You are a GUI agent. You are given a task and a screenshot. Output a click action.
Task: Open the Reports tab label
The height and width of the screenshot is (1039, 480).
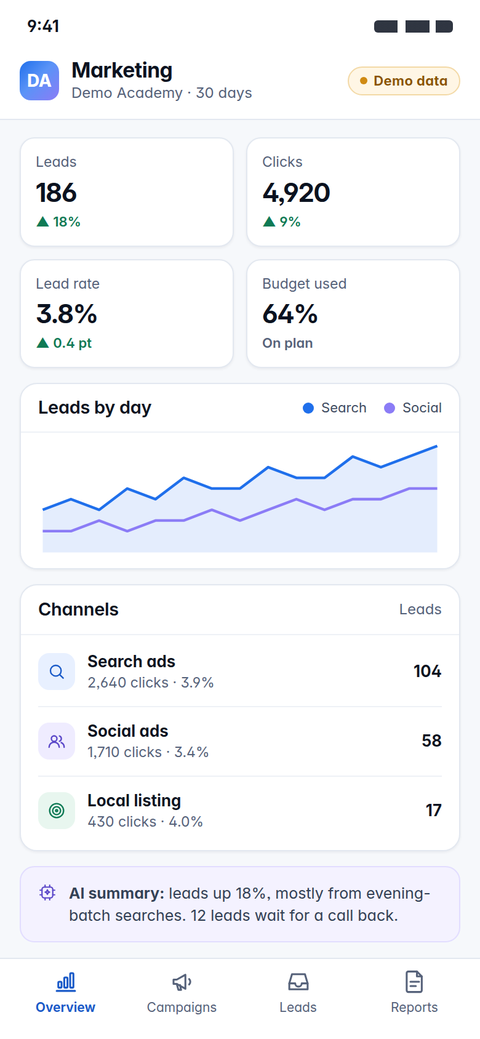tap(414, 1007)
